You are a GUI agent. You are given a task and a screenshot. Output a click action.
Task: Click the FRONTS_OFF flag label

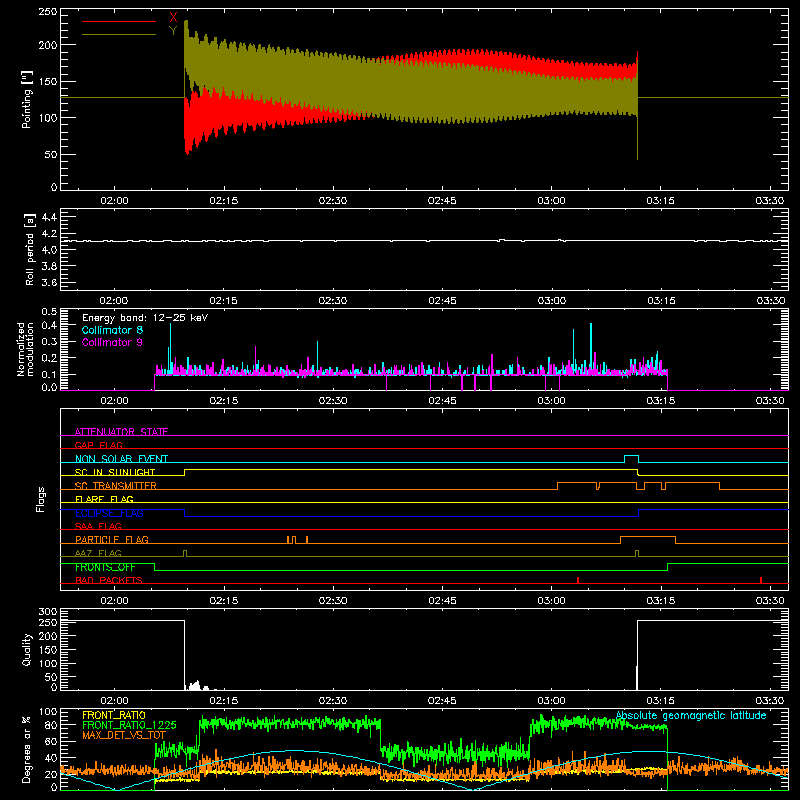click(105, 567)
